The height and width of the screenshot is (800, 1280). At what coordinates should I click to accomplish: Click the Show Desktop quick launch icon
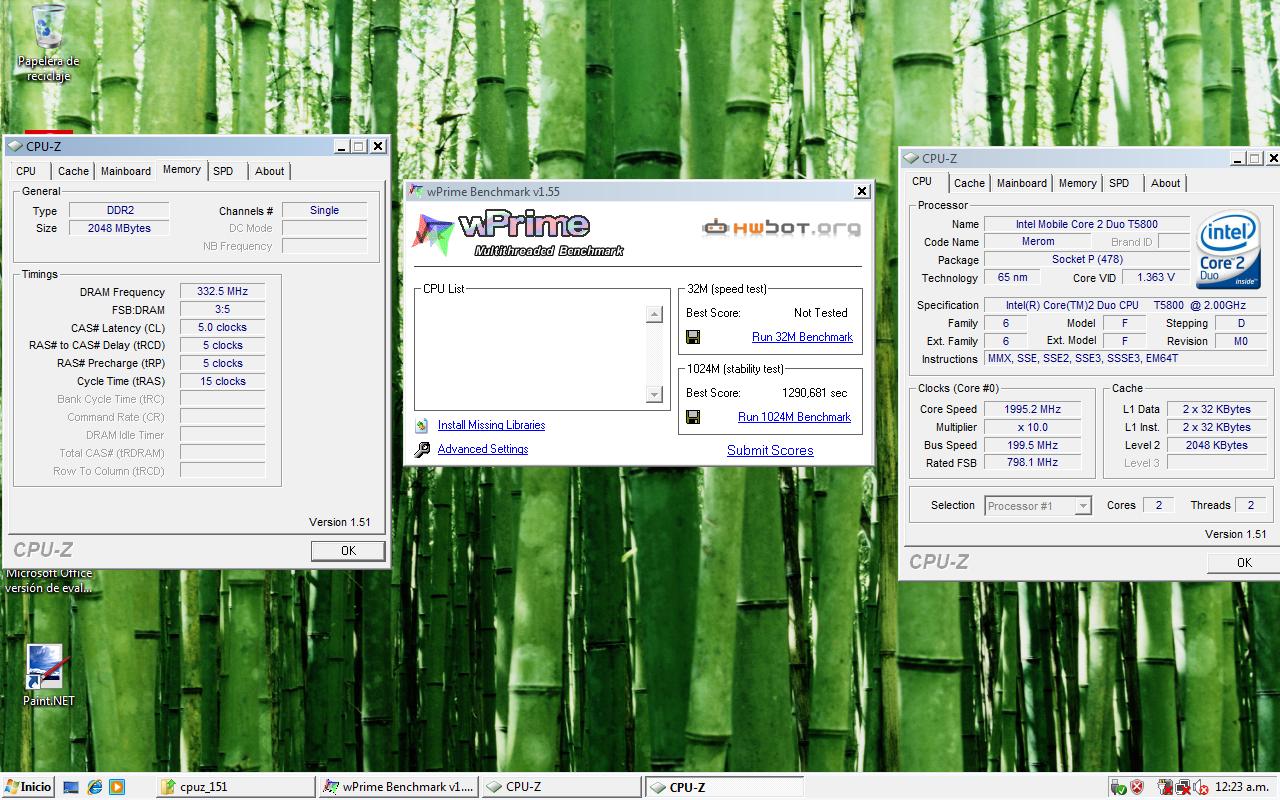click(x=71, y=787)
